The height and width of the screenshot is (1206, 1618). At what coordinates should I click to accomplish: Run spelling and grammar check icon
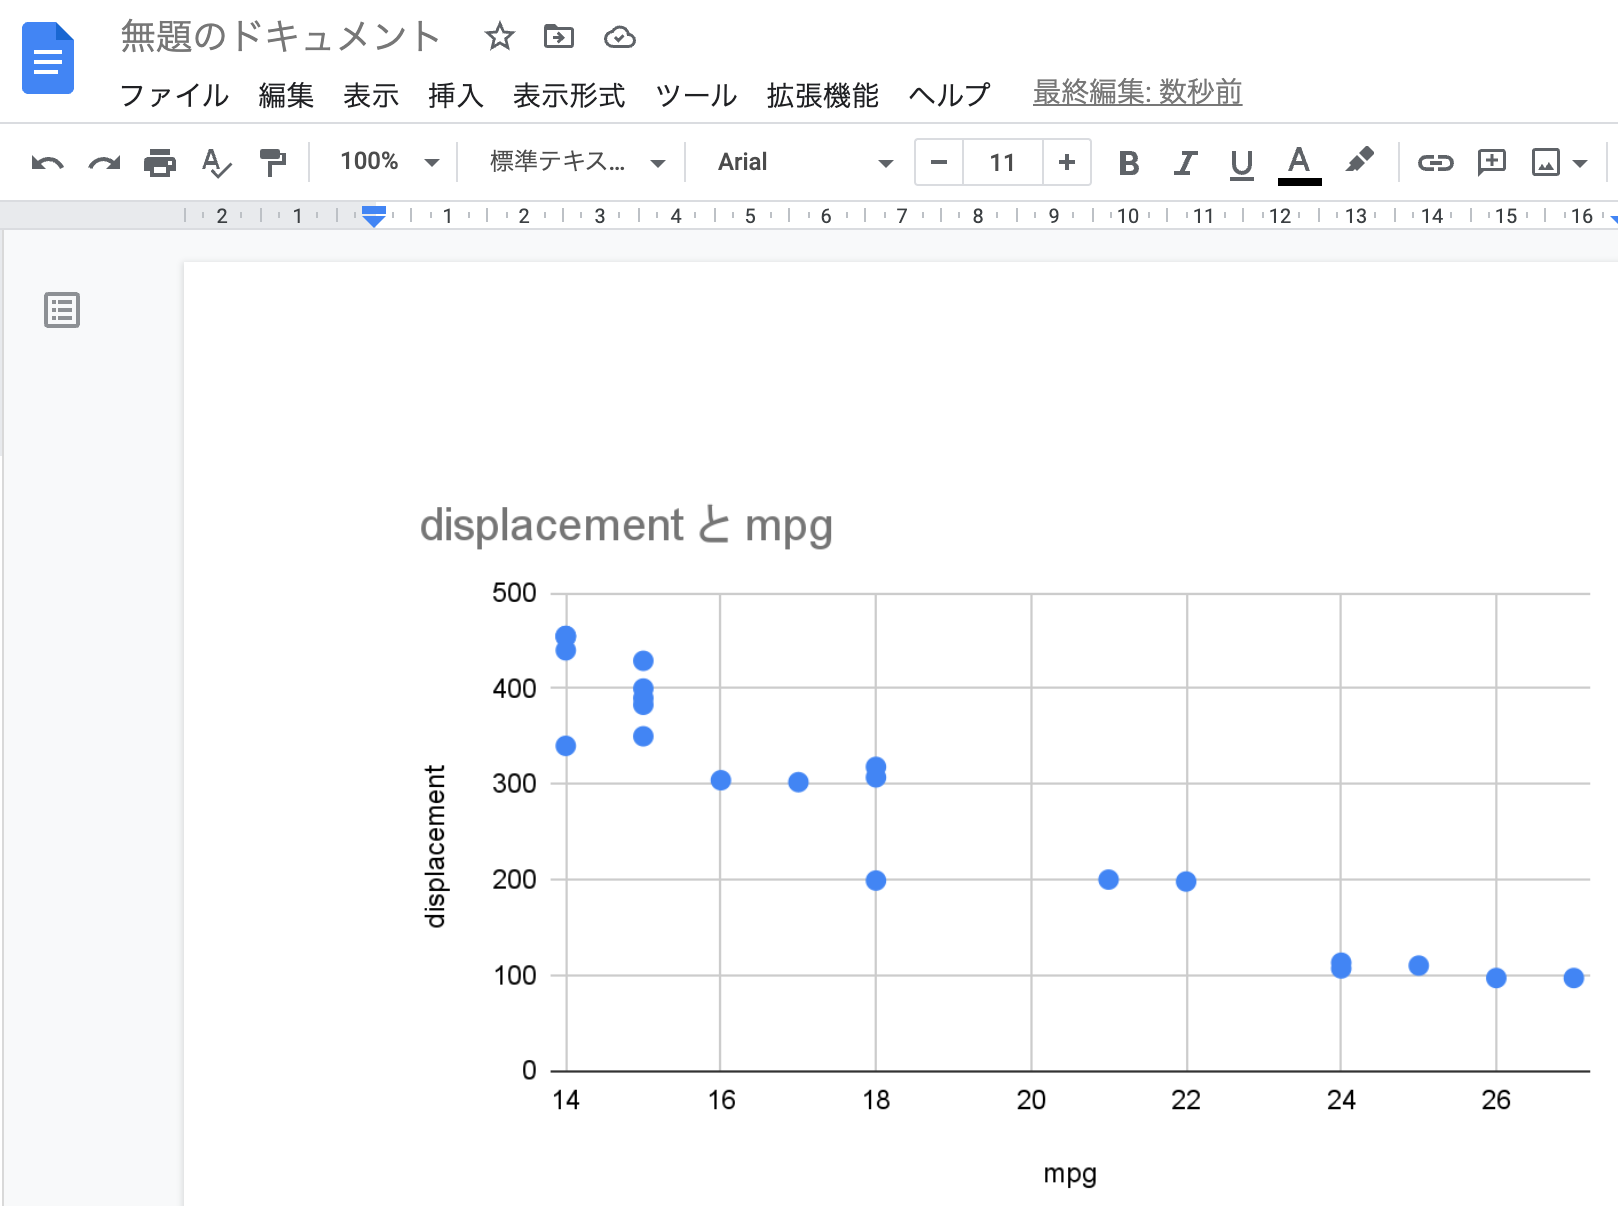(x=216, y=162)
